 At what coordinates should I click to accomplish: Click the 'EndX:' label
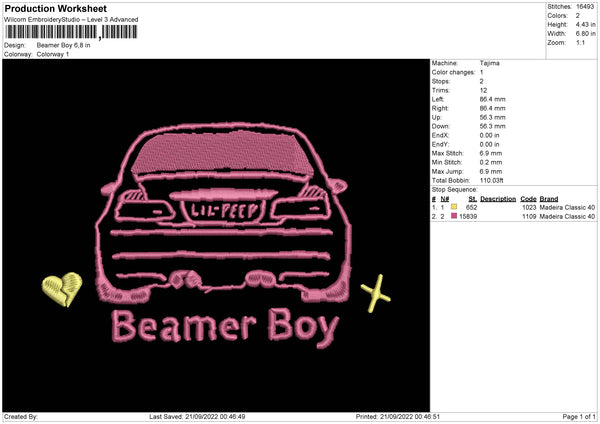point(440,135)
